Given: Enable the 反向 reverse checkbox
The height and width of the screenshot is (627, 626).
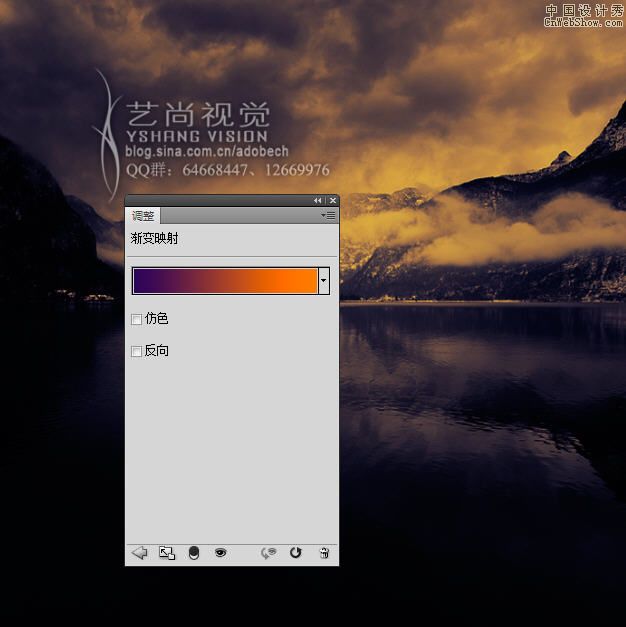Looking at the screenshot, I should click(x=136, y=351).
